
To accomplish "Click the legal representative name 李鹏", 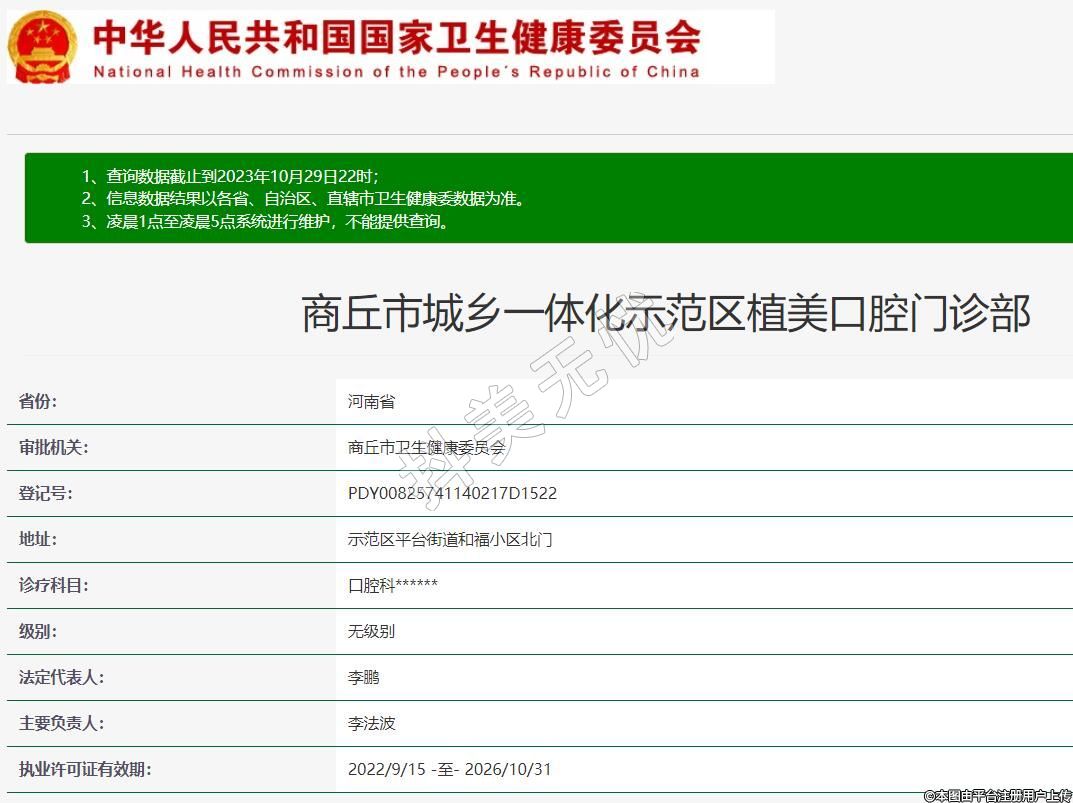I will point(363,678).
